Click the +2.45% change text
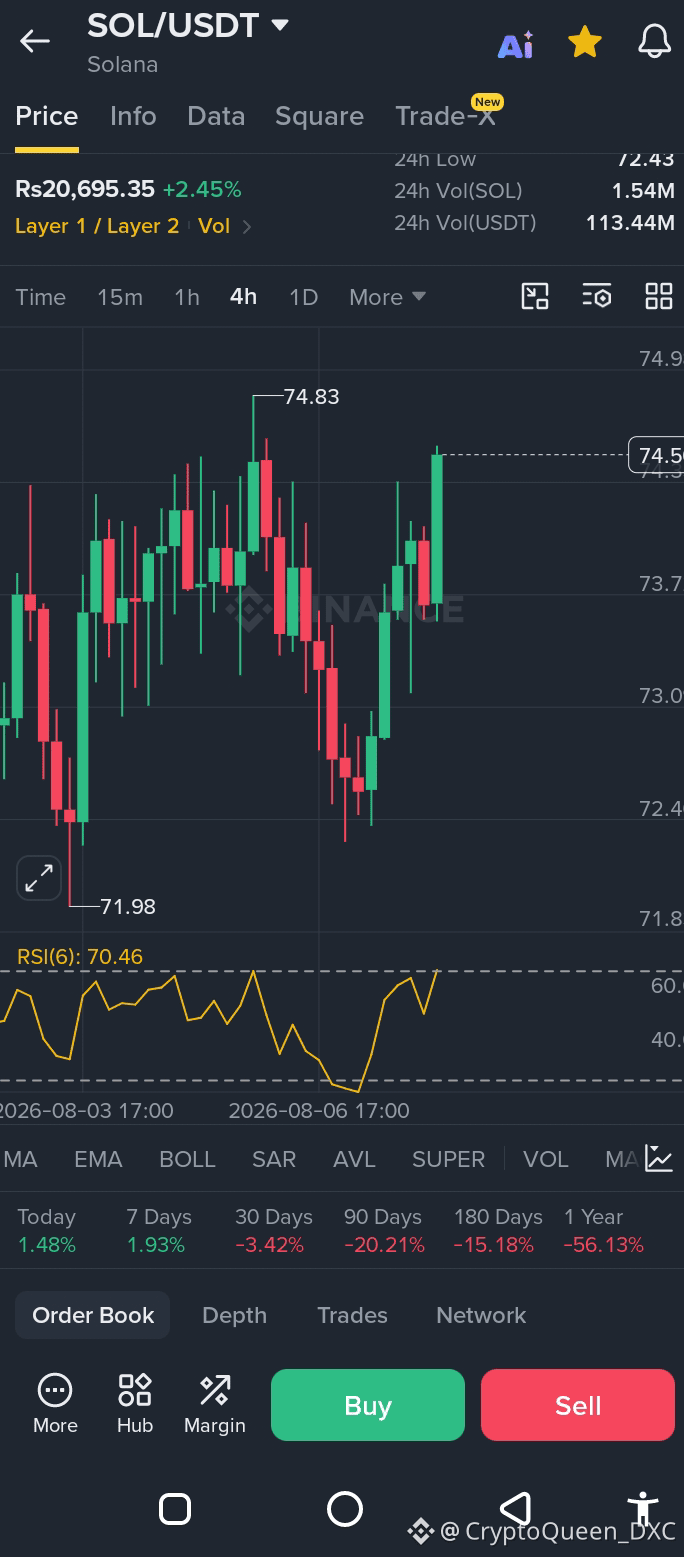Screen dimensions: 684x1557 click(x=202, y=189)
